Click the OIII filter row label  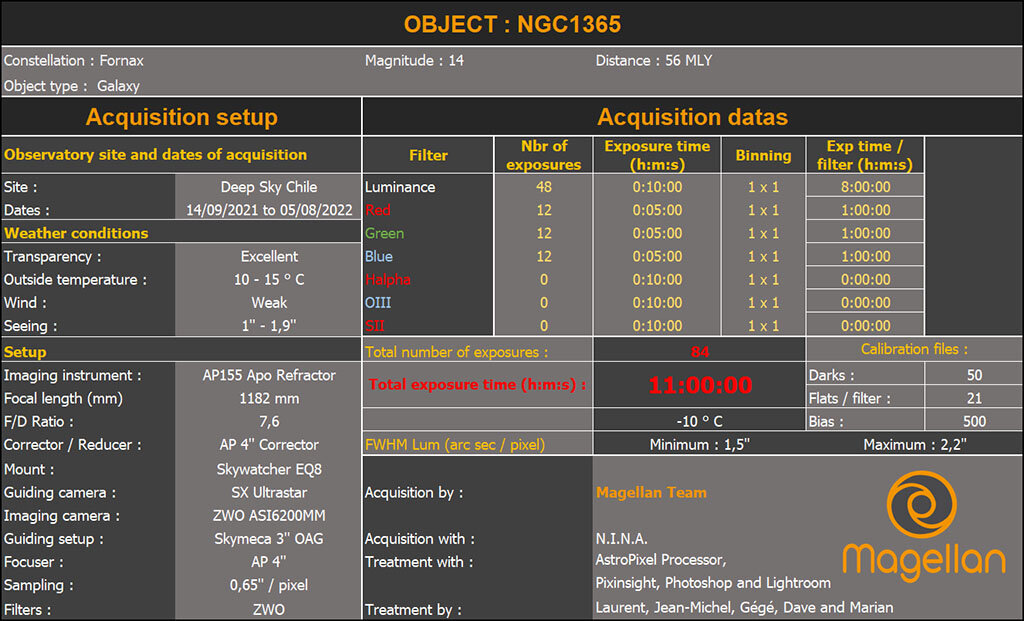tap(377, 302)
